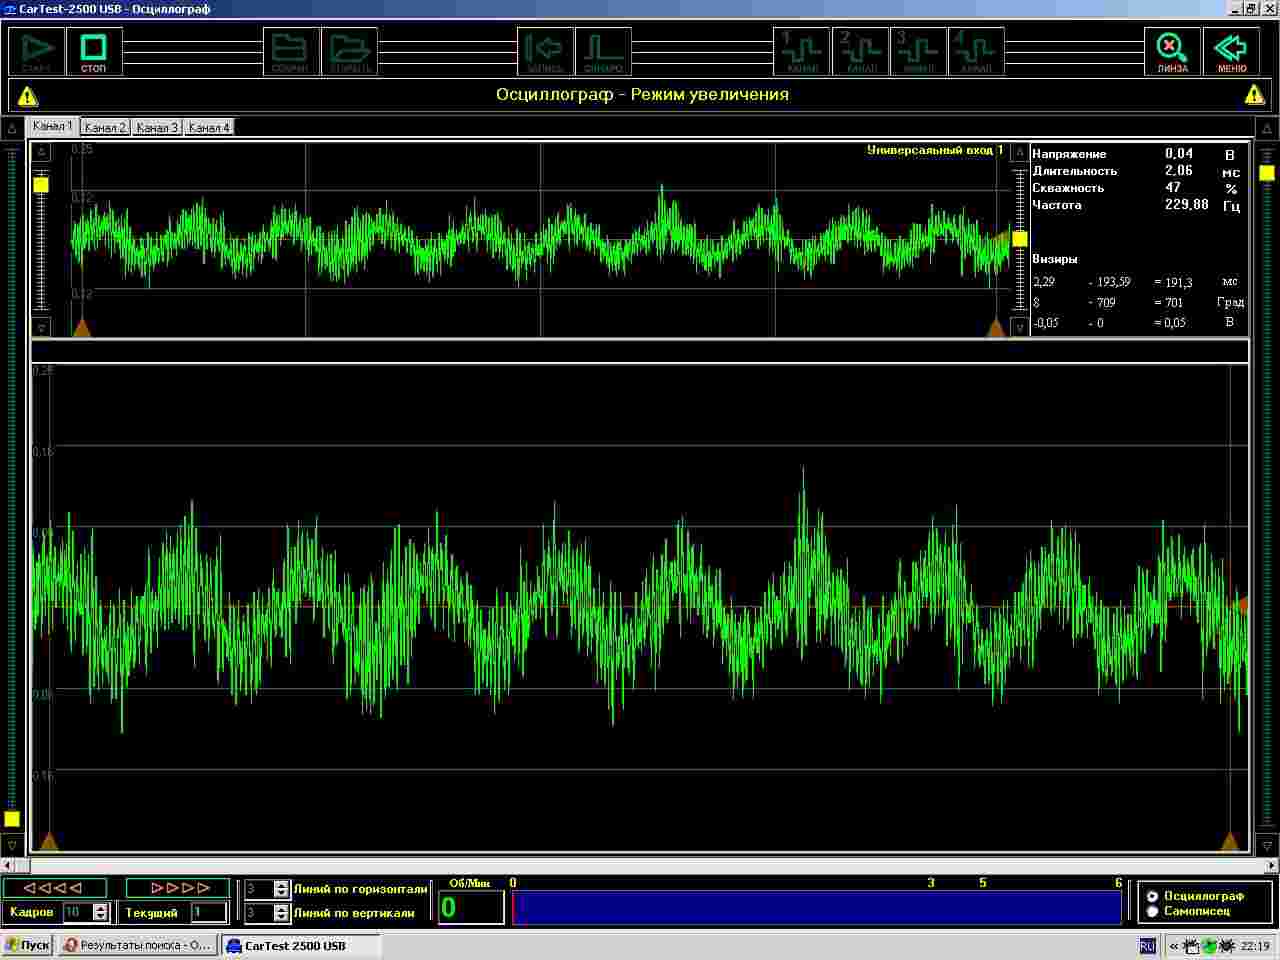Image resolution: width=1280 pixels, height=960 pixels.
Task: Click the yellow slider handle right of overview
Action: pyautogui.click(x=1019, y=239)
